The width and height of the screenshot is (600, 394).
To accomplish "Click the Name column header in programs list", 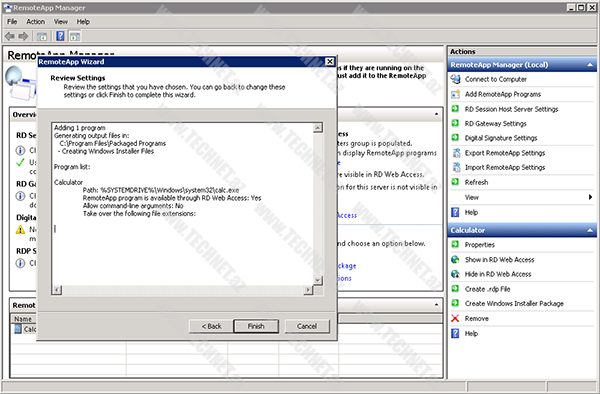I will [23, 319].
